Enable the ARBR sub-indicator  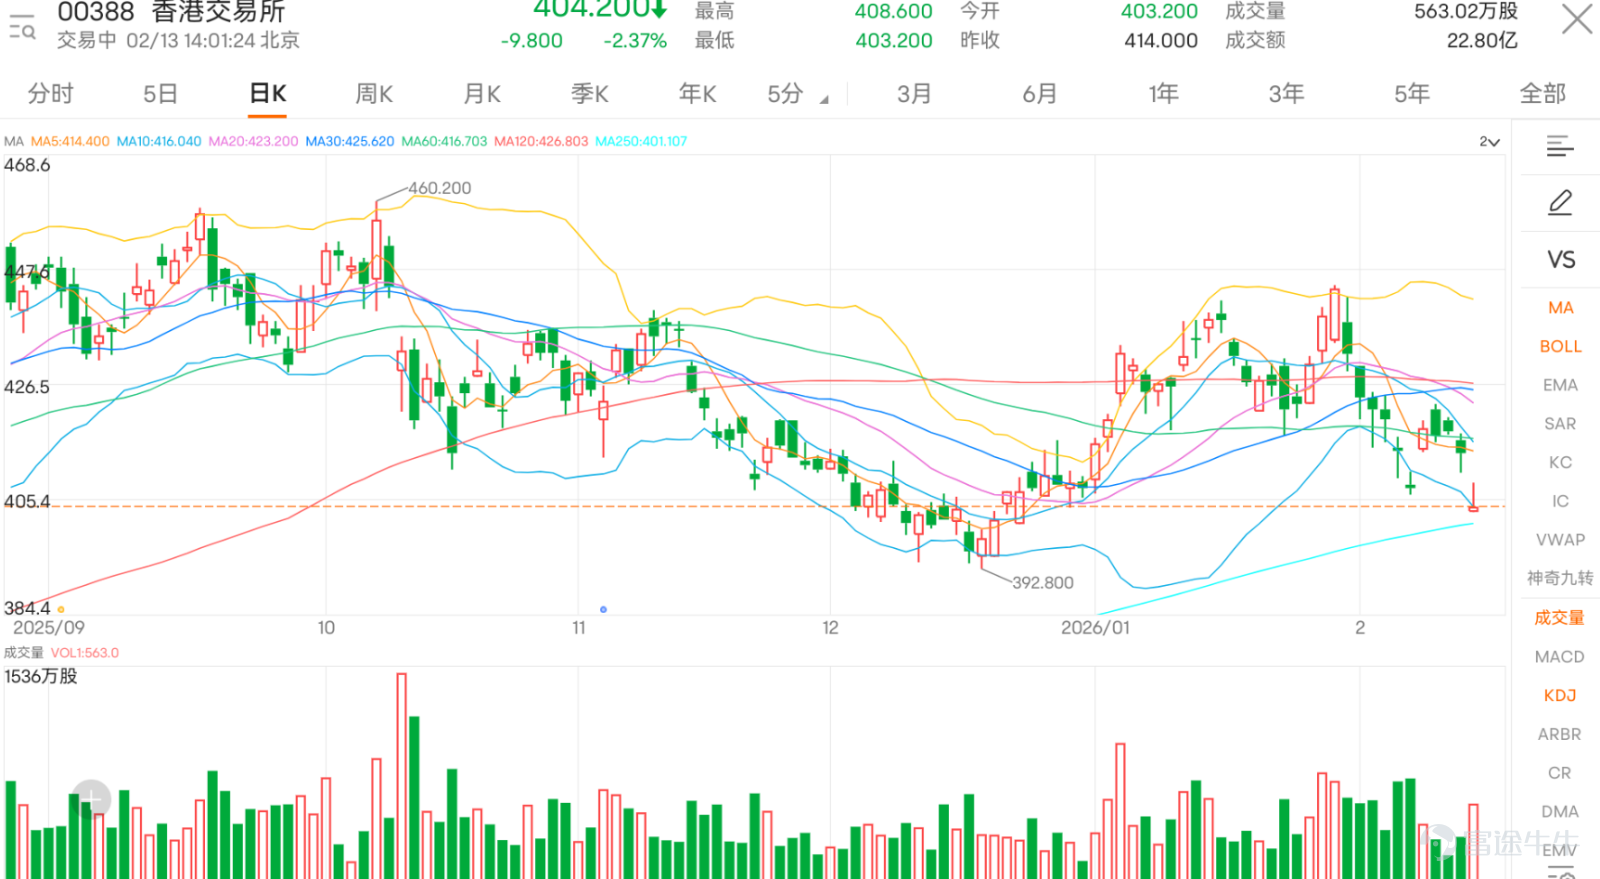tap(1561, 734)
